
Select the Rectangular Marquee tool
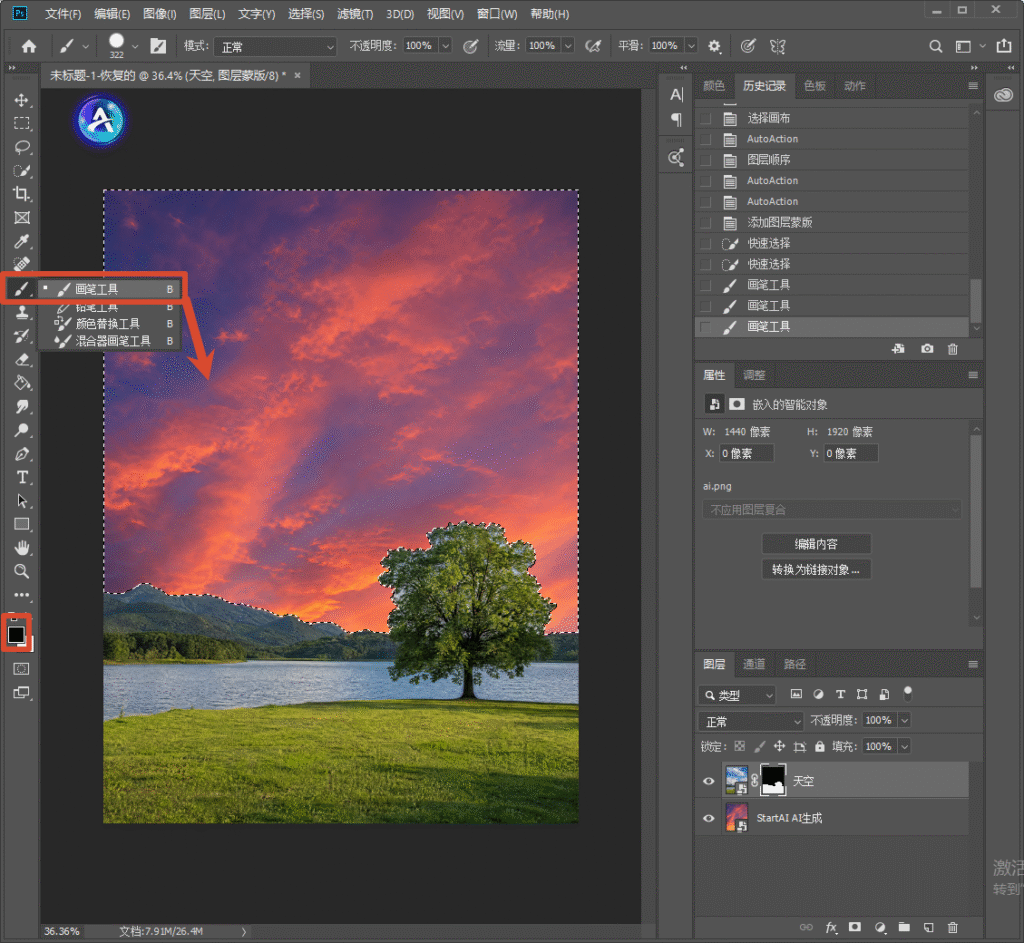[22, 123]
